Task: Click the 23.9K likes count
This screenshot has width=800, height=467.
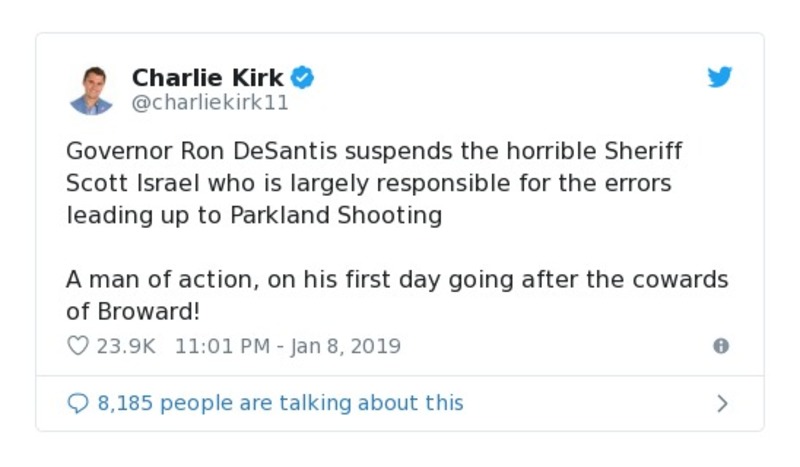Action: (x=126, y=346)
